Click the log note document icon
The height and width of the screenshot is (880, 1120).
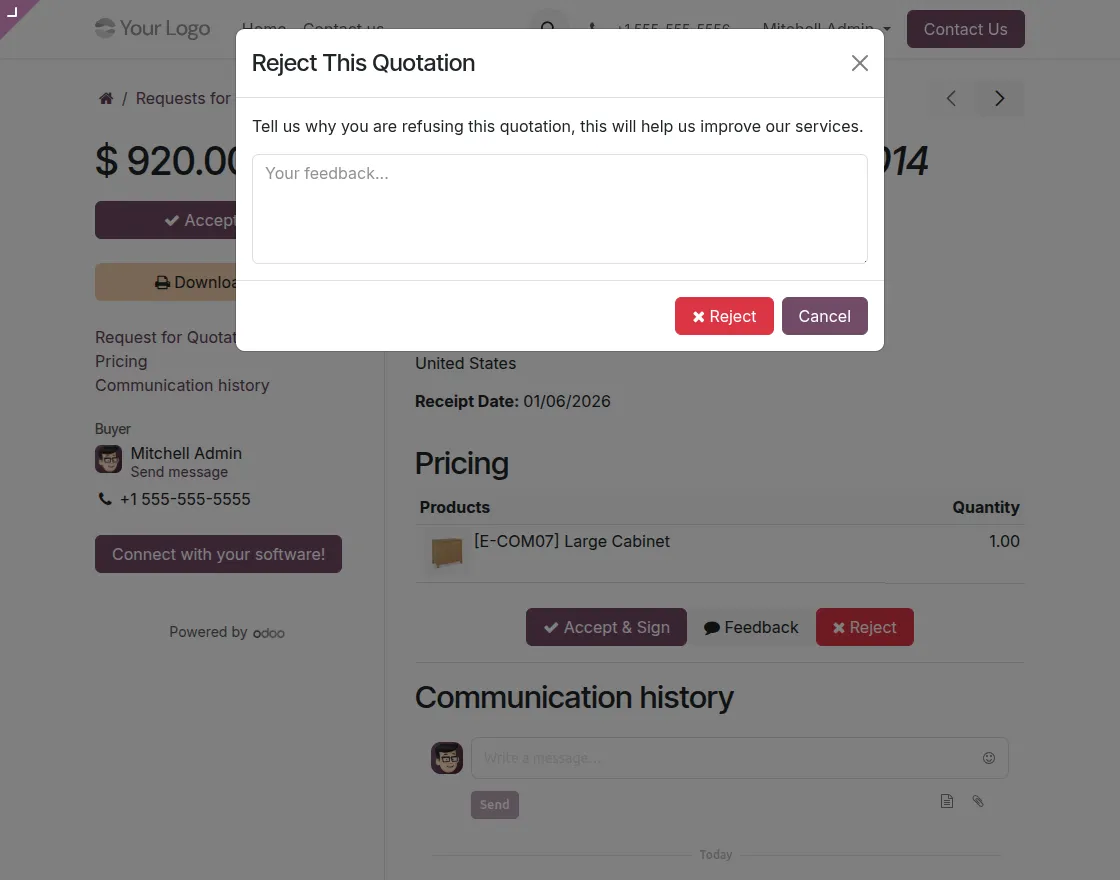click(946, 801)
